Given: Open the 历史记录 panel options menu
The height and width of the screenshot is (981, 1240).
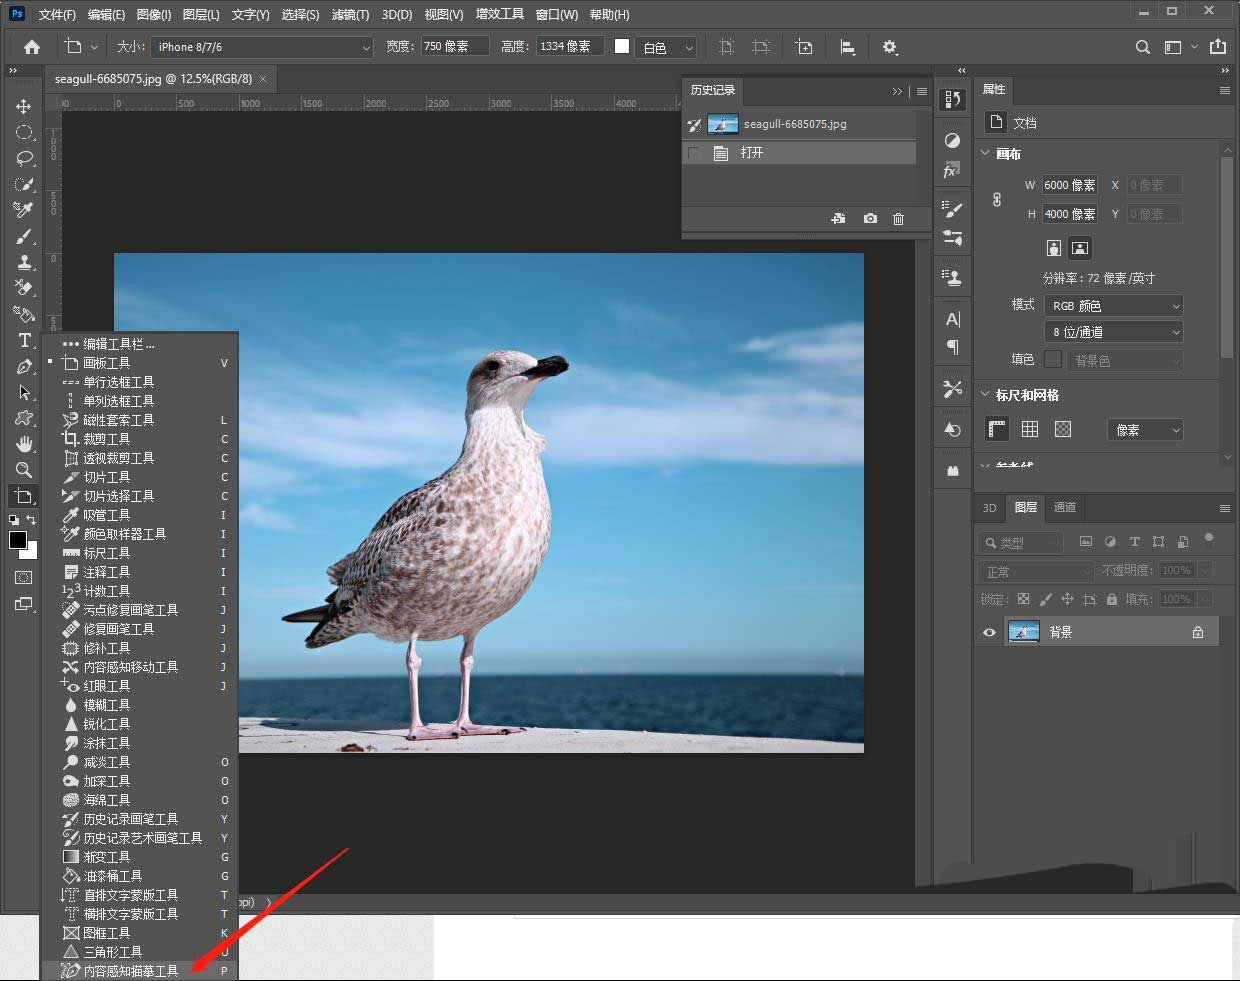Looking at the screenshot, I should 921,91.
